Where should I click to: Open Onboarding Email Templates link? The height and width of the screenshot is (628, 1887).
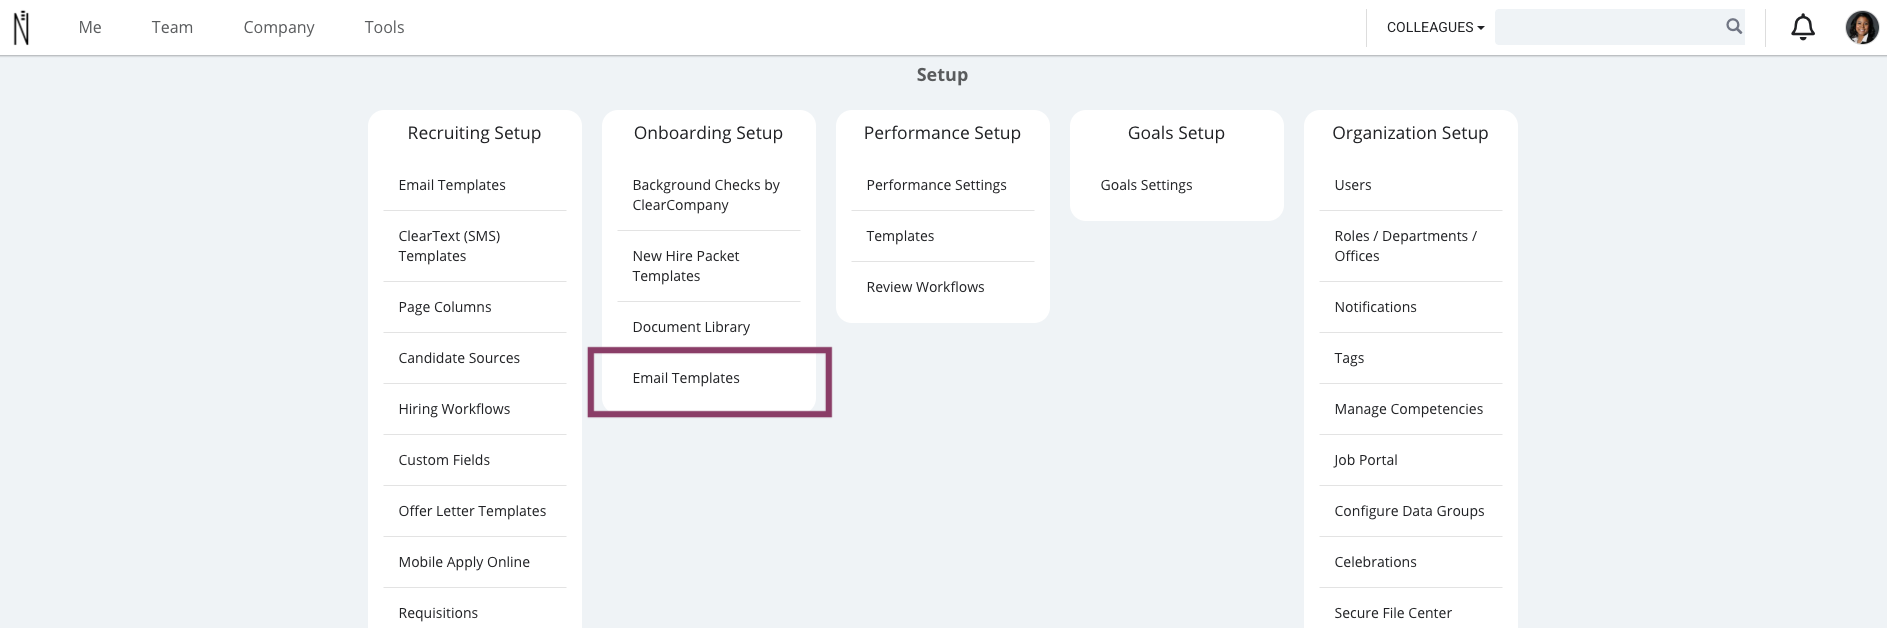pos(686,378)
